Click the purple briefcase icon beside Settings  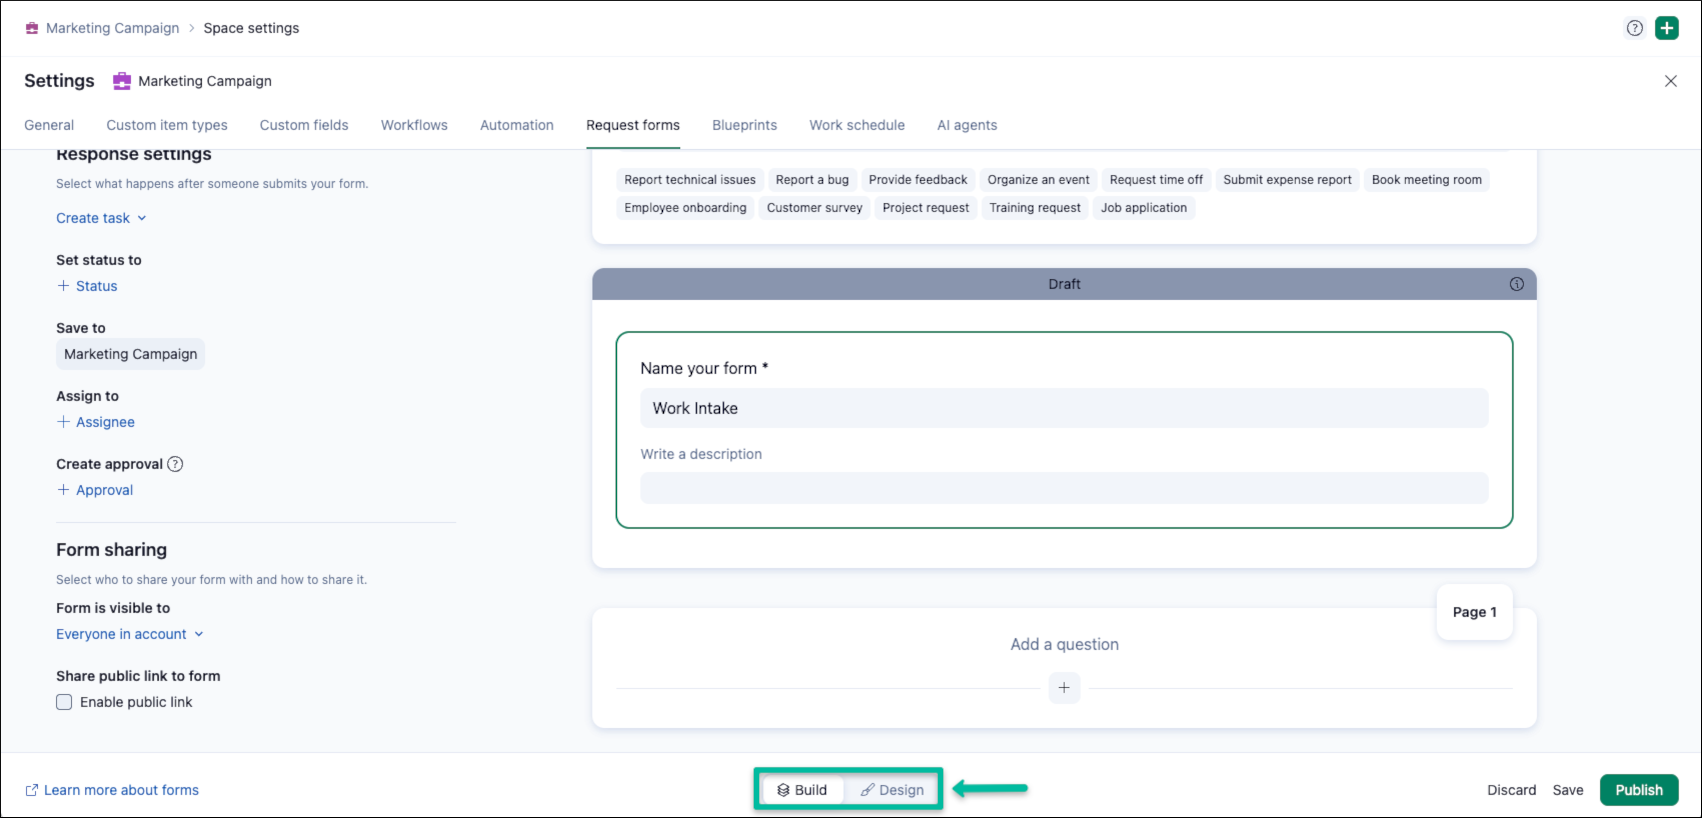point(122,81)
